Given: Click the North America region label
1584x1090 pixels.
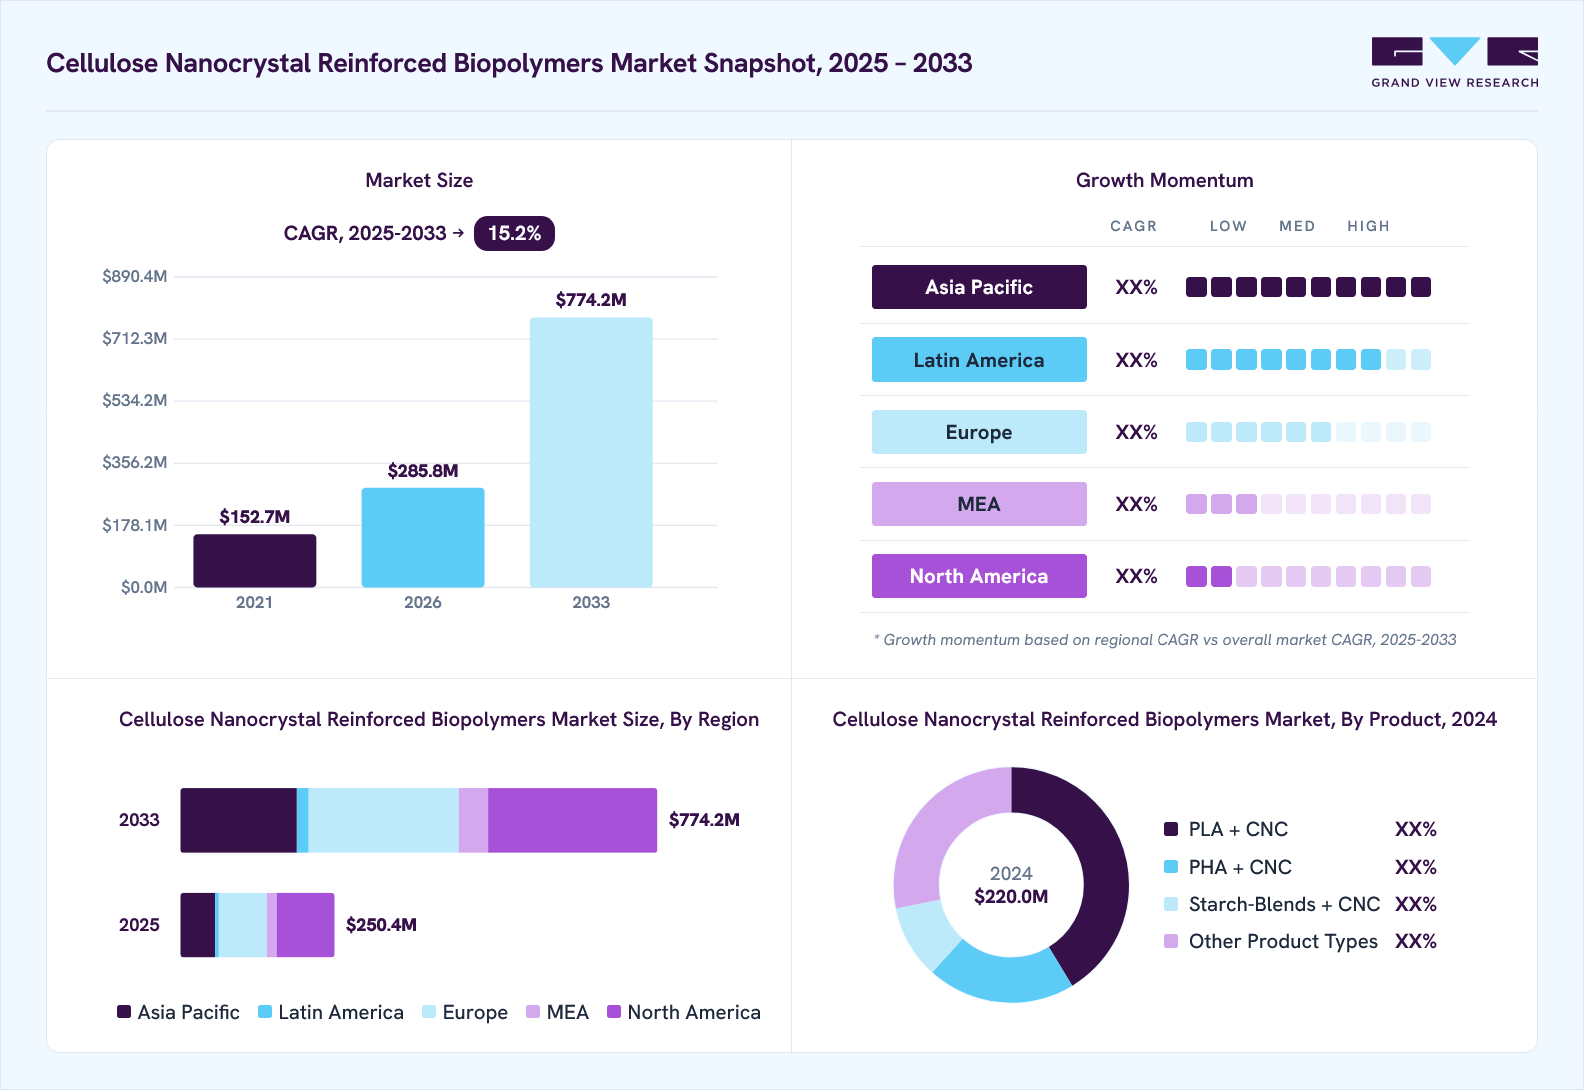Looking at the screenshot, I should pyautogui.click(x=979, y=576).
